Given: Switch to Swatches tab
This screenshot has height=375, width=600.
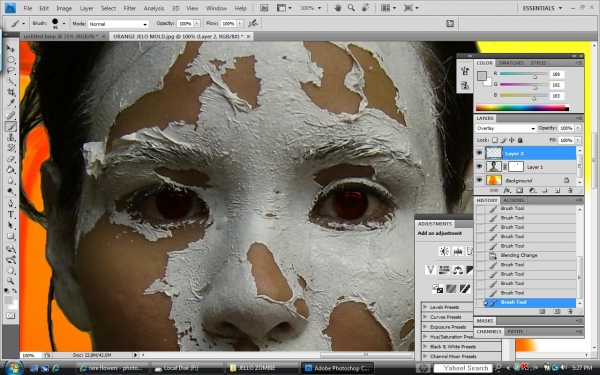Looking at the screenshot, I should click(511, 63).
